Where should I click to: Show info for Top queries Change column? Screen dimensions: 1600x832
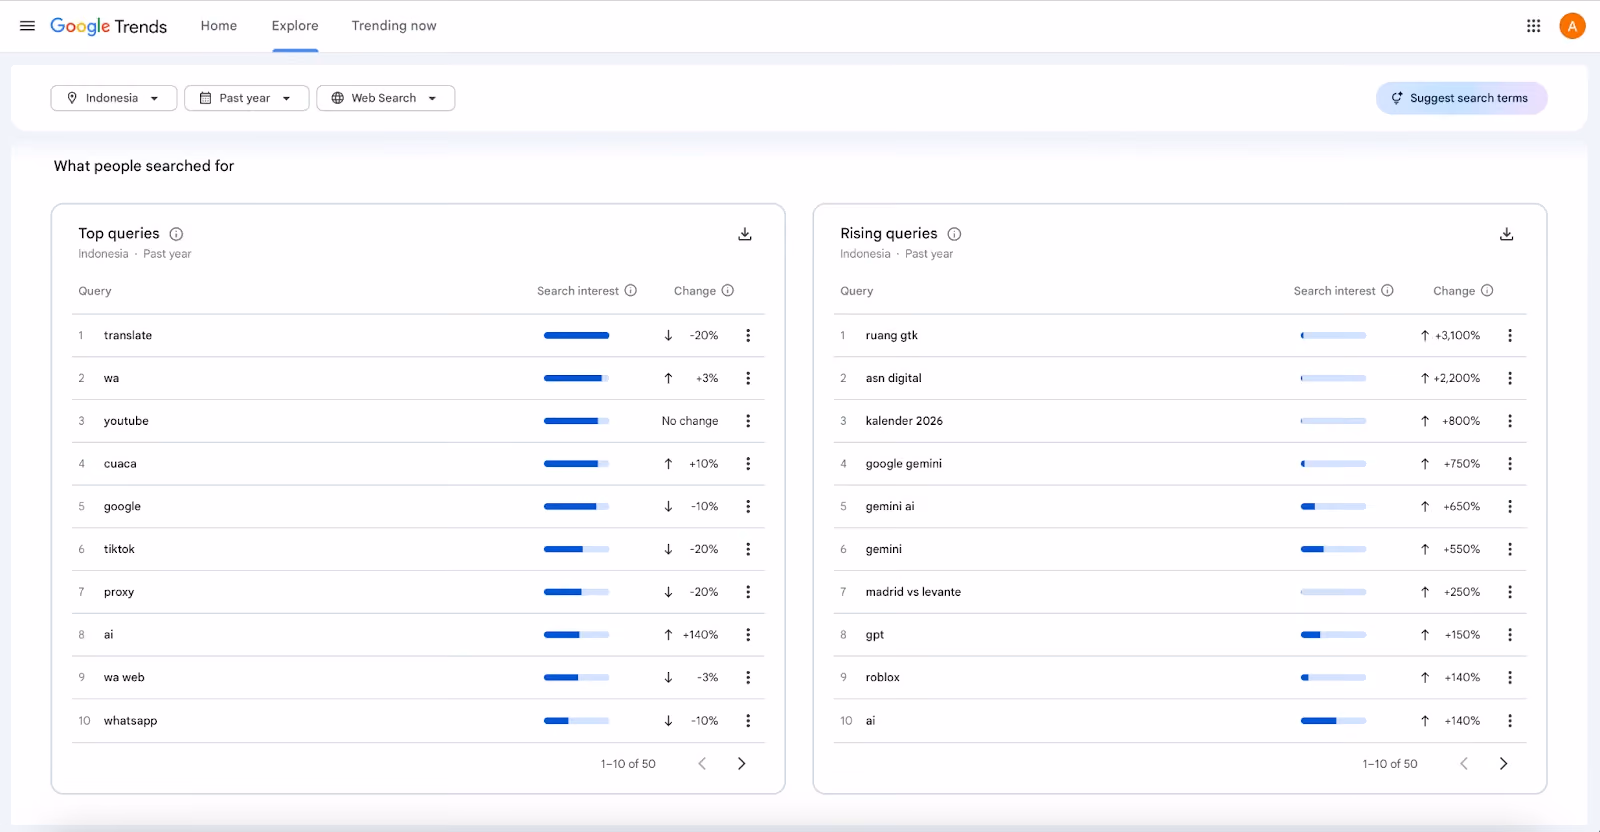728,291
